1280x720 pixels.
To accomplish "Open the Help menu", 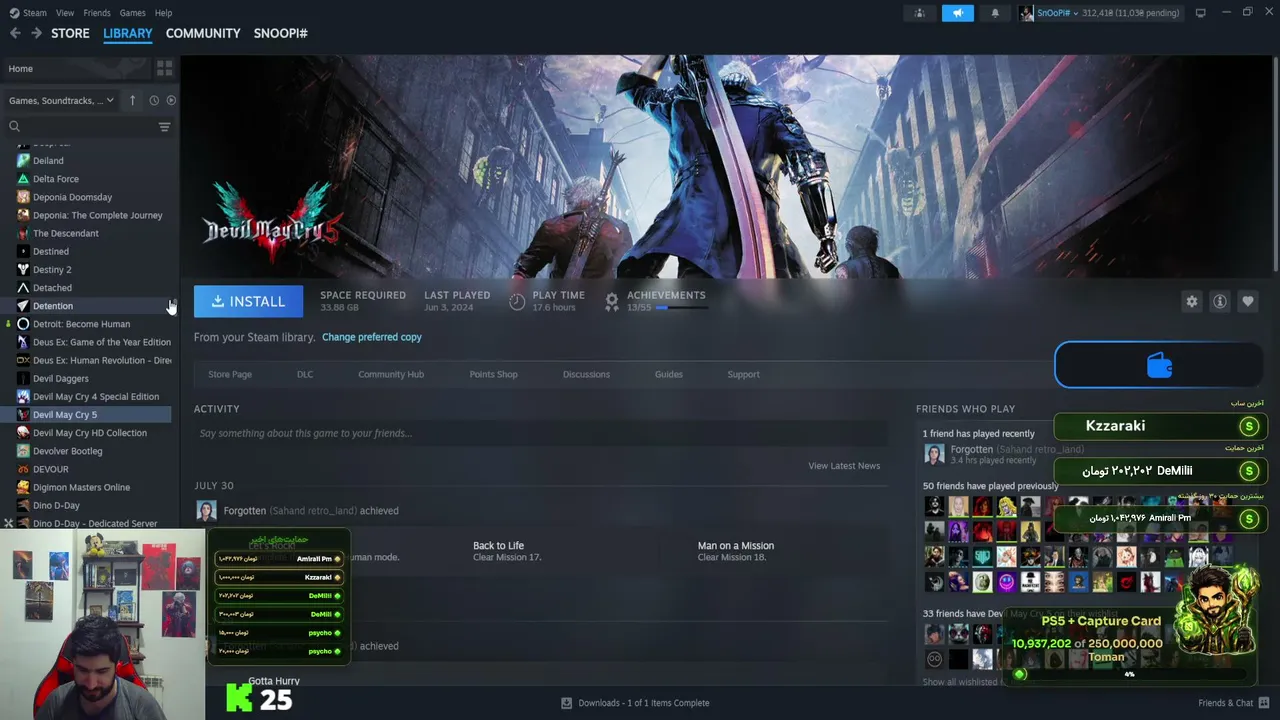I will click(x=163, y=13).
